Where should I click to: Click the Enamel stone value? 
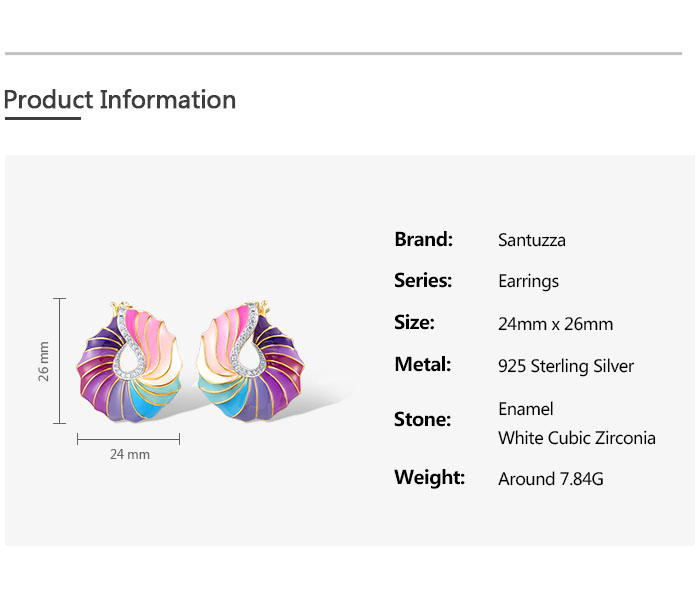click(x=526, y=409)
